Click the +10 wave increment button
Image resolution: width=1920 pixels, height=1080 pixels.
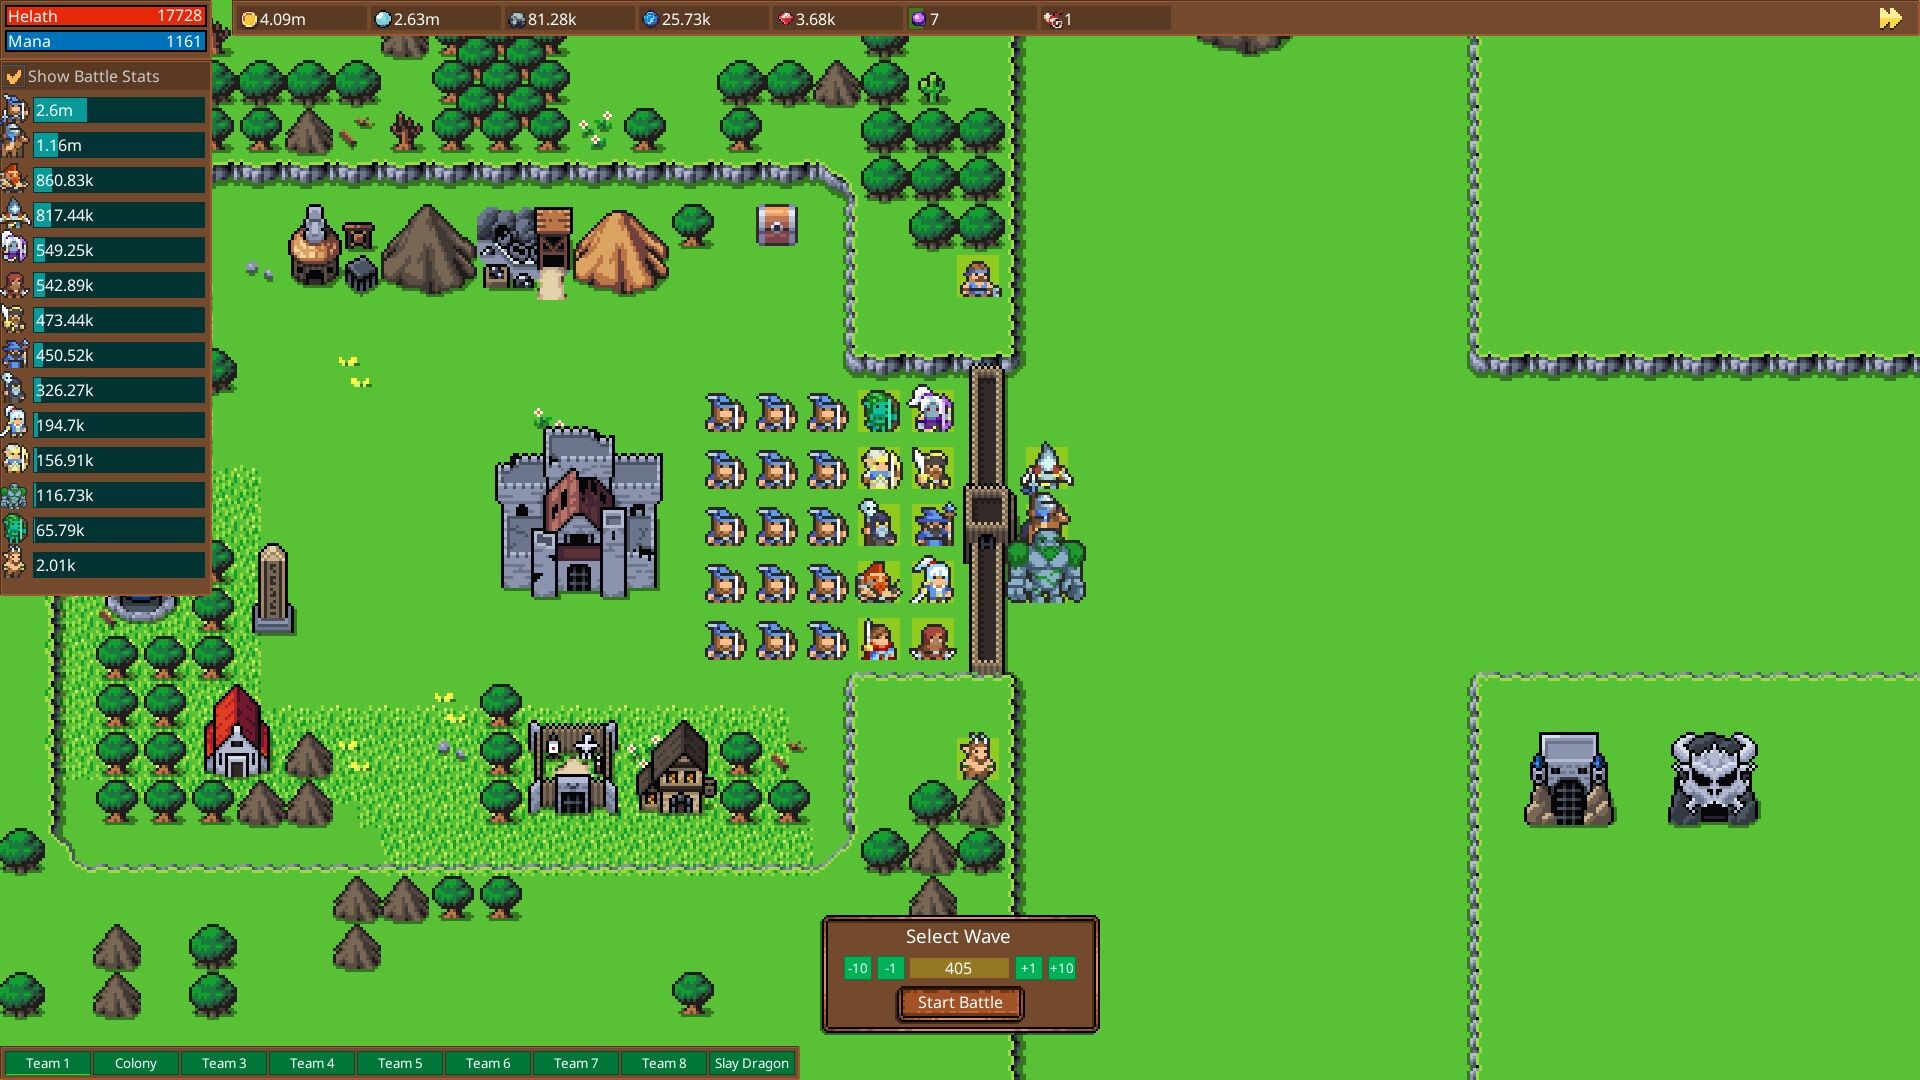[x=1061, y=968]
